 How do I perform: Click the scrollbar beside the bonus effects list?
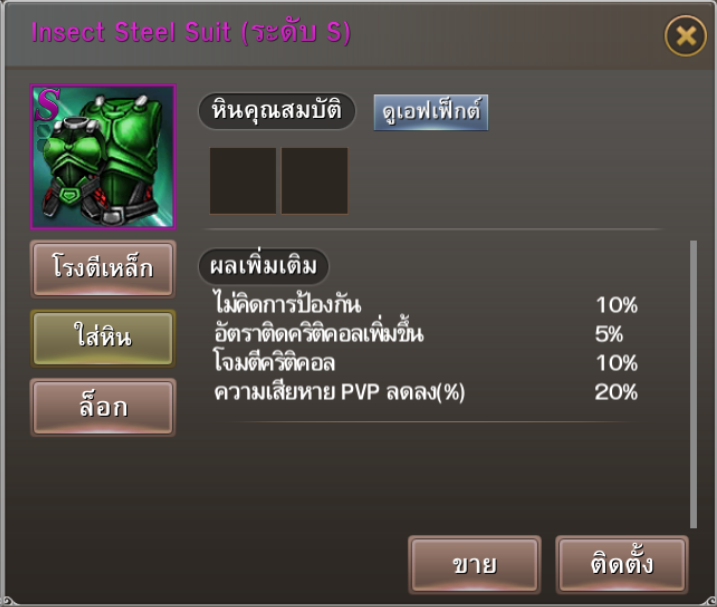[x=693, y=384]
